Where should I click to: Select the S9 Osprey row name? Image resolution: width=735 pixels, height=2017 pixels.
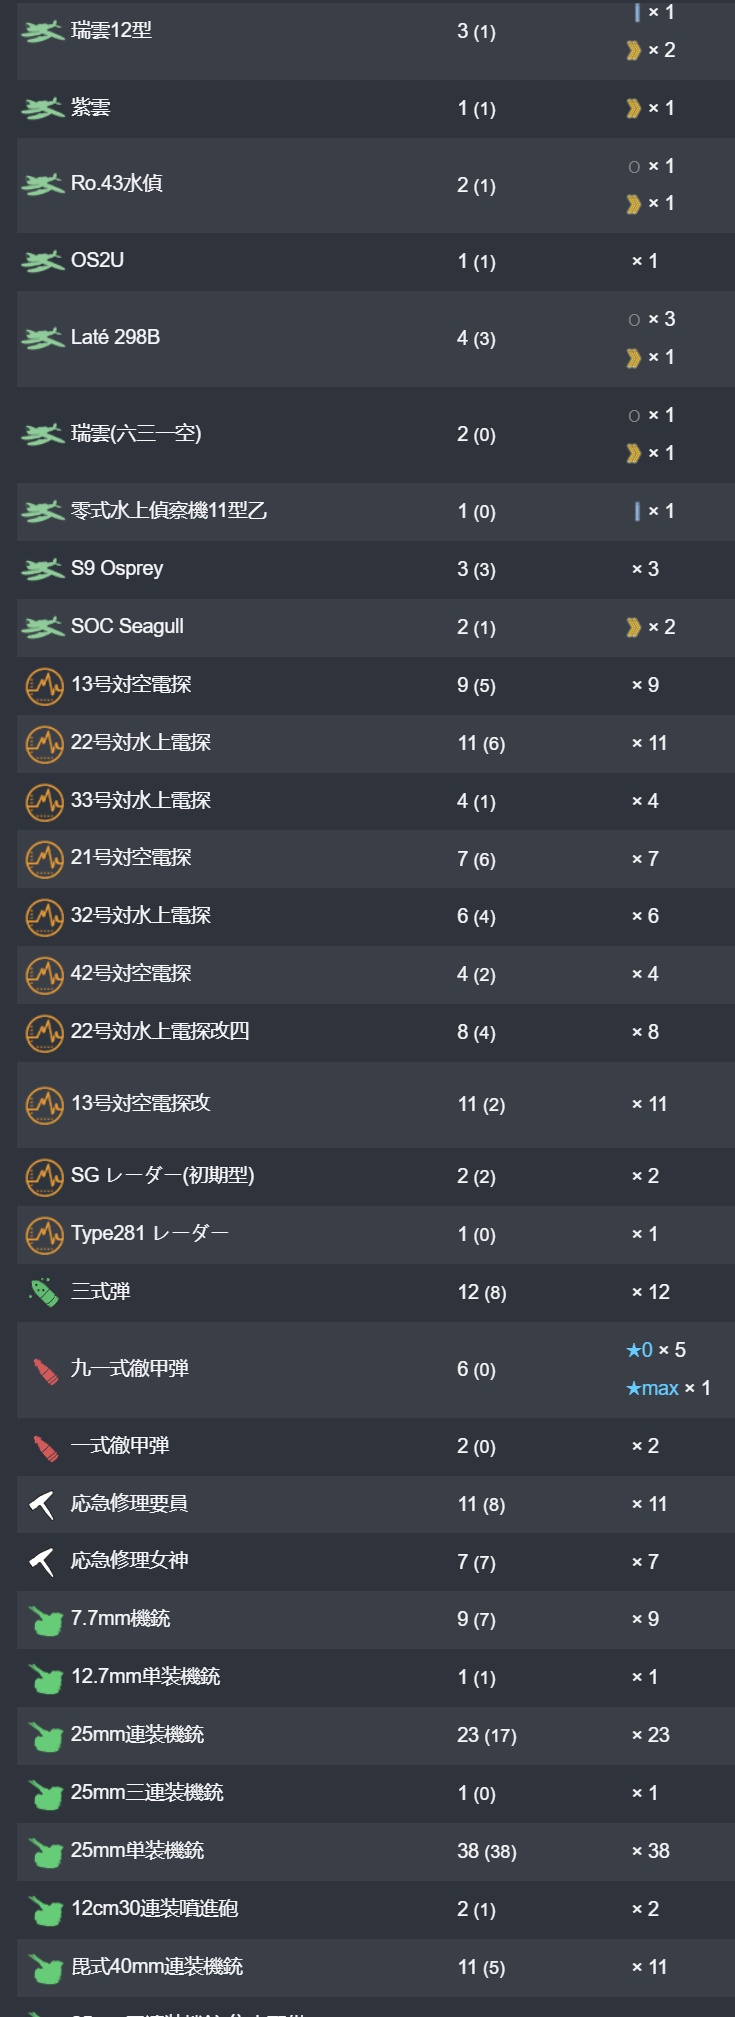117,568
